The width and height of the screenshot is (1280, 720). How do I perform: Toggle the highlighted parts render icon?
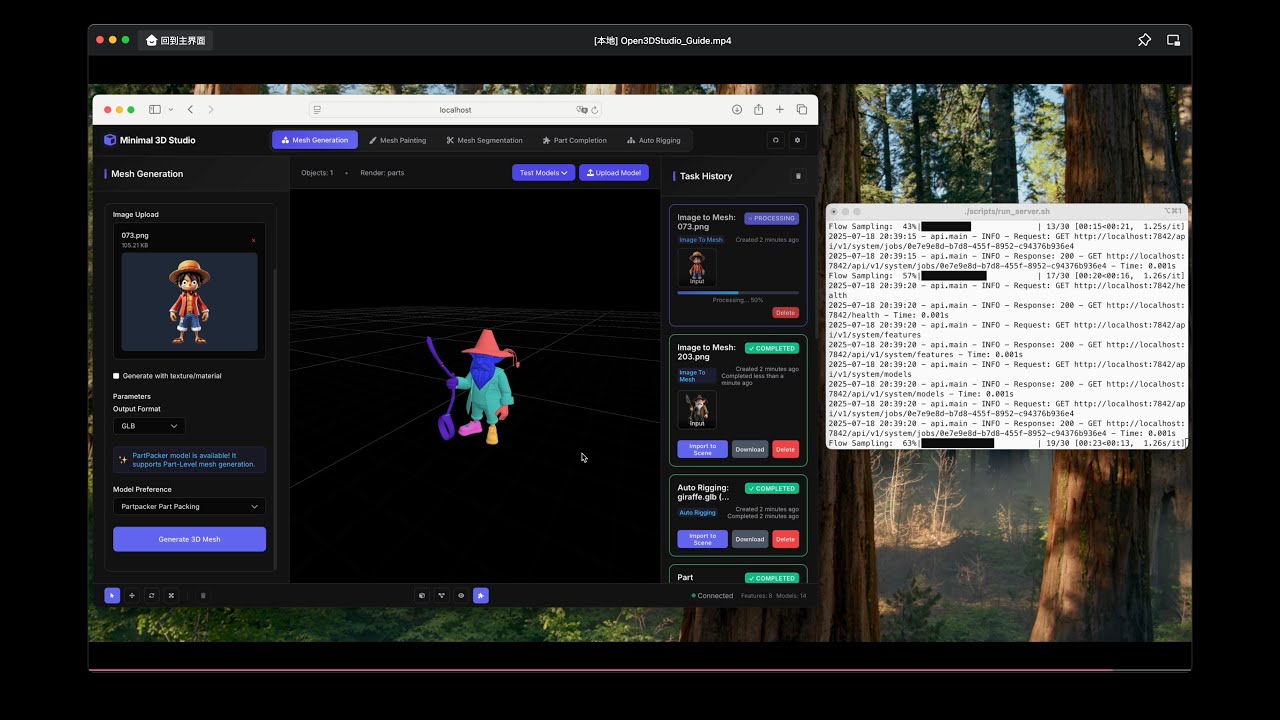[x=481, y=595]
